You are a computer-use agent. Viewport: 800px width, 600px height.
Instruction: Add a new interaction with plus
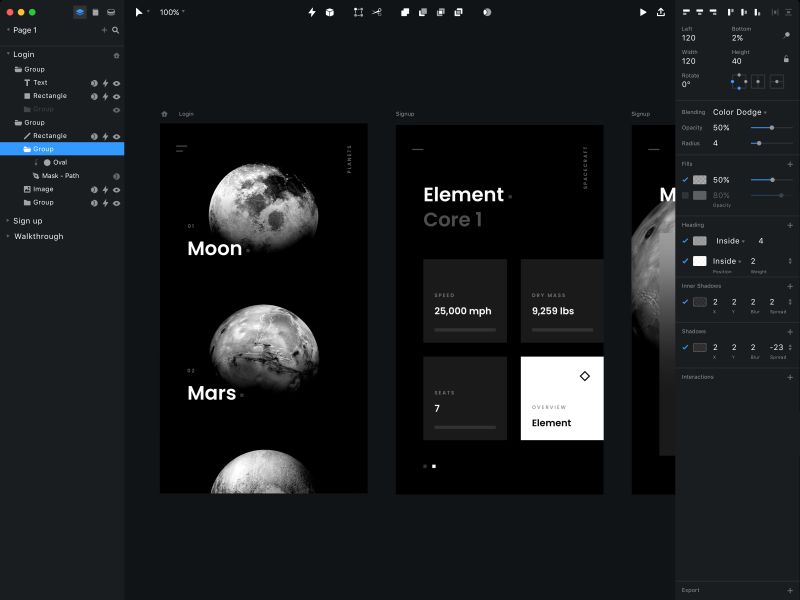point(790,377)
